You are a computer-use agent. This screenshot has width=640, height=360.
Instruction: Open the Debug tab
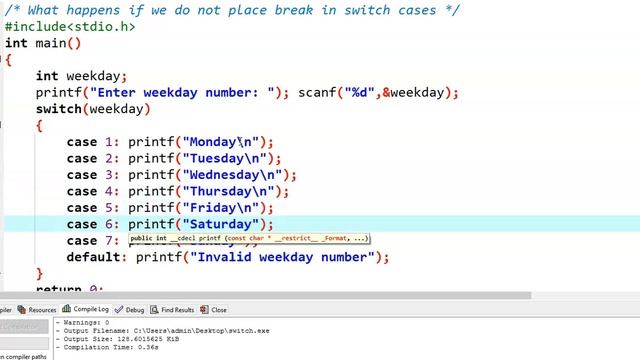pyautogui.click(x=129, y=310)
